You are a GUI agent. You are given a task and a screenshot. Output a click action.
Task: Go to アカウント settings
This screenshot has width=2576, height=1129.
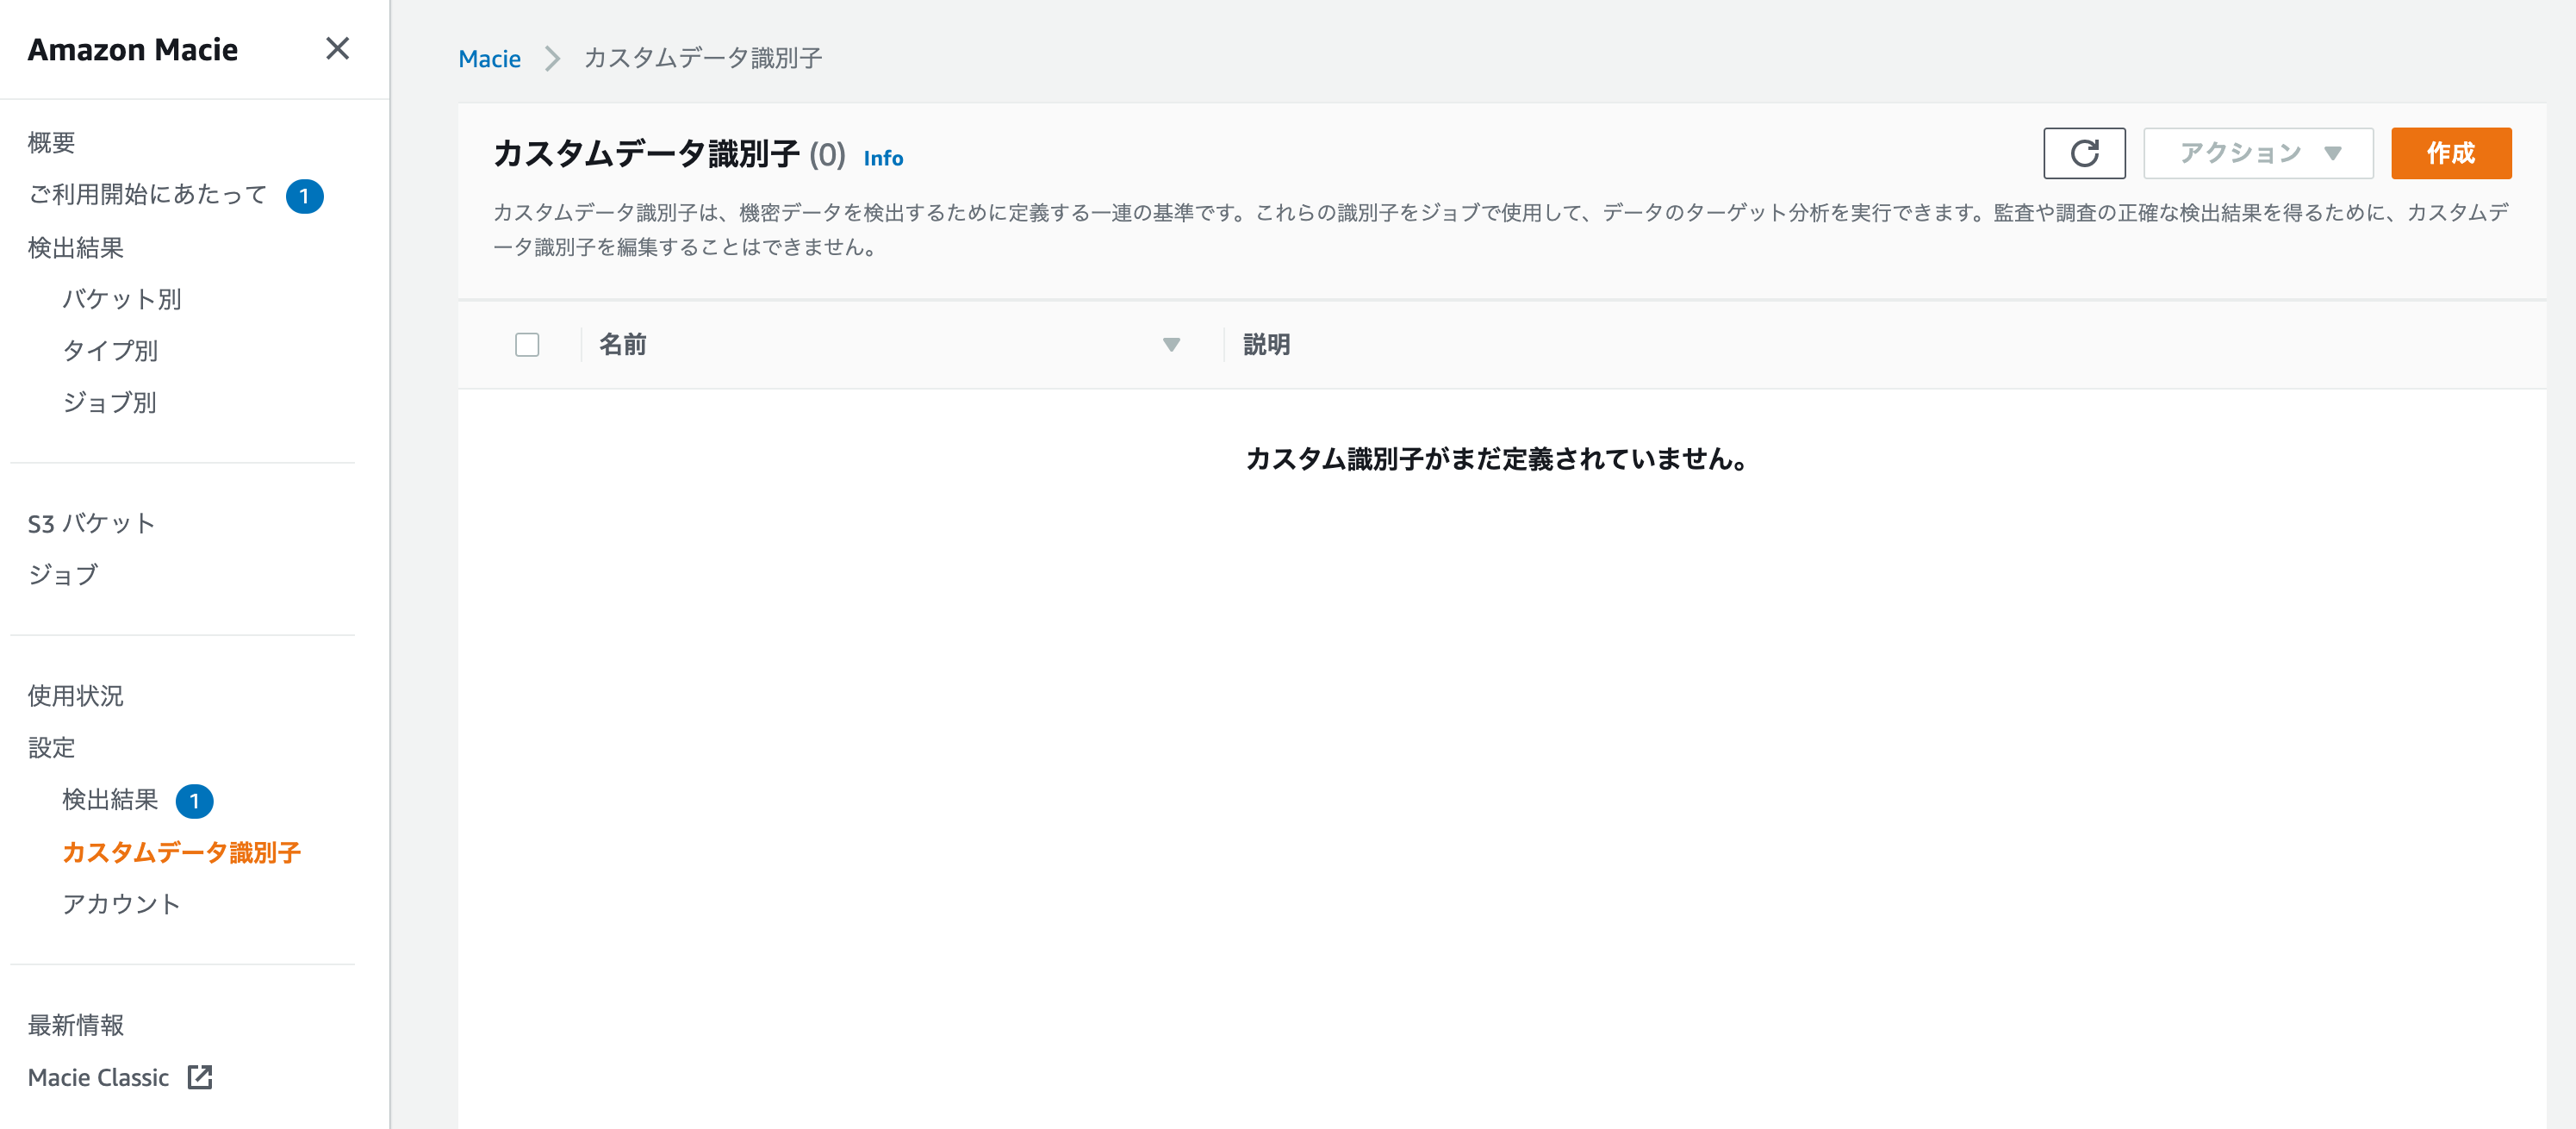[x=121, y=903]
